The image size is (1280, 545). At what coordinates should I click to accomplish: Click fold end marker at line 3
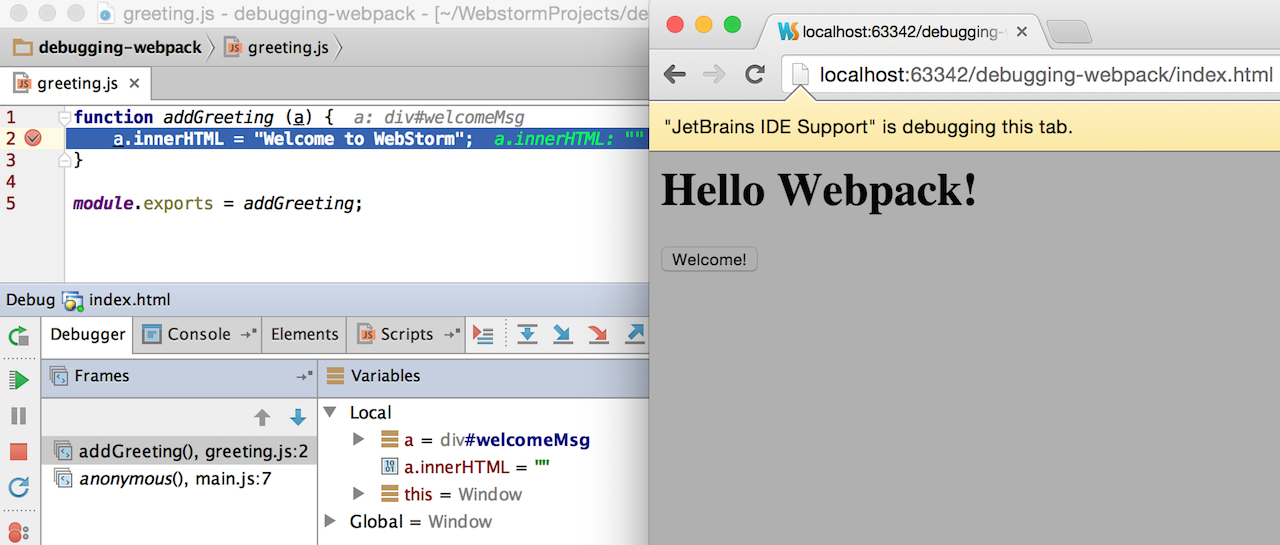click(64, 159)
